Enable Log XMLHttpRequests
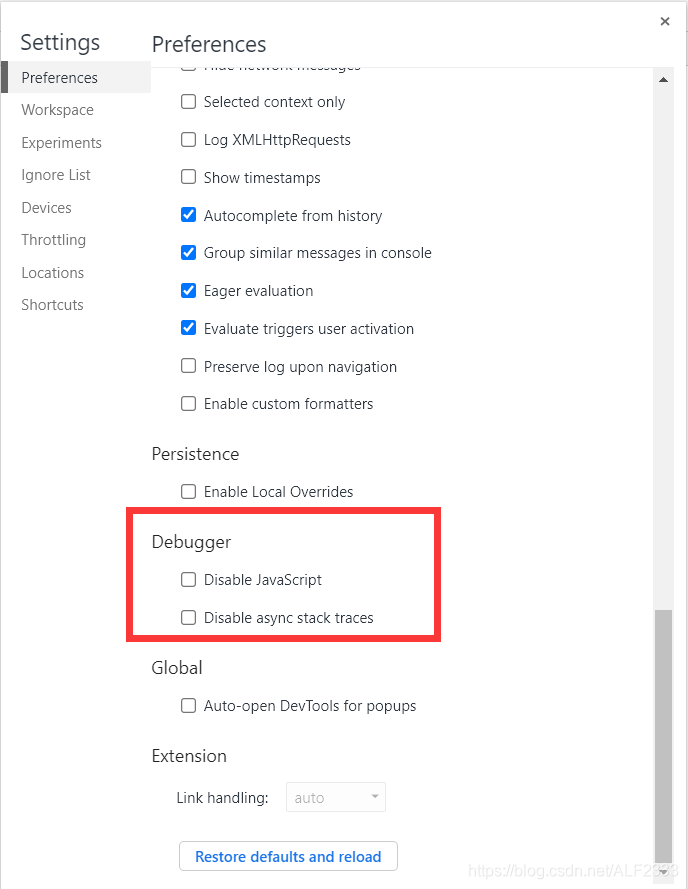The height and width of the screenshot is (889, 688). pos(188,139)
